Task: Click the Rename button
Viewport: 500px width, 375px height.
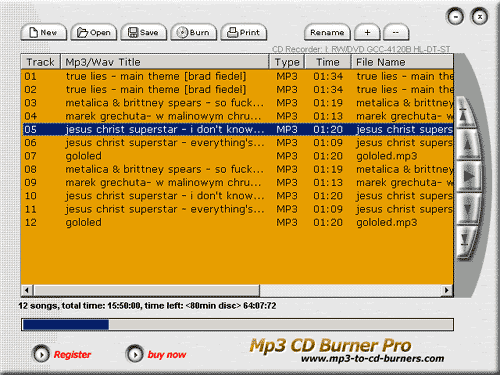Action: 327,32
